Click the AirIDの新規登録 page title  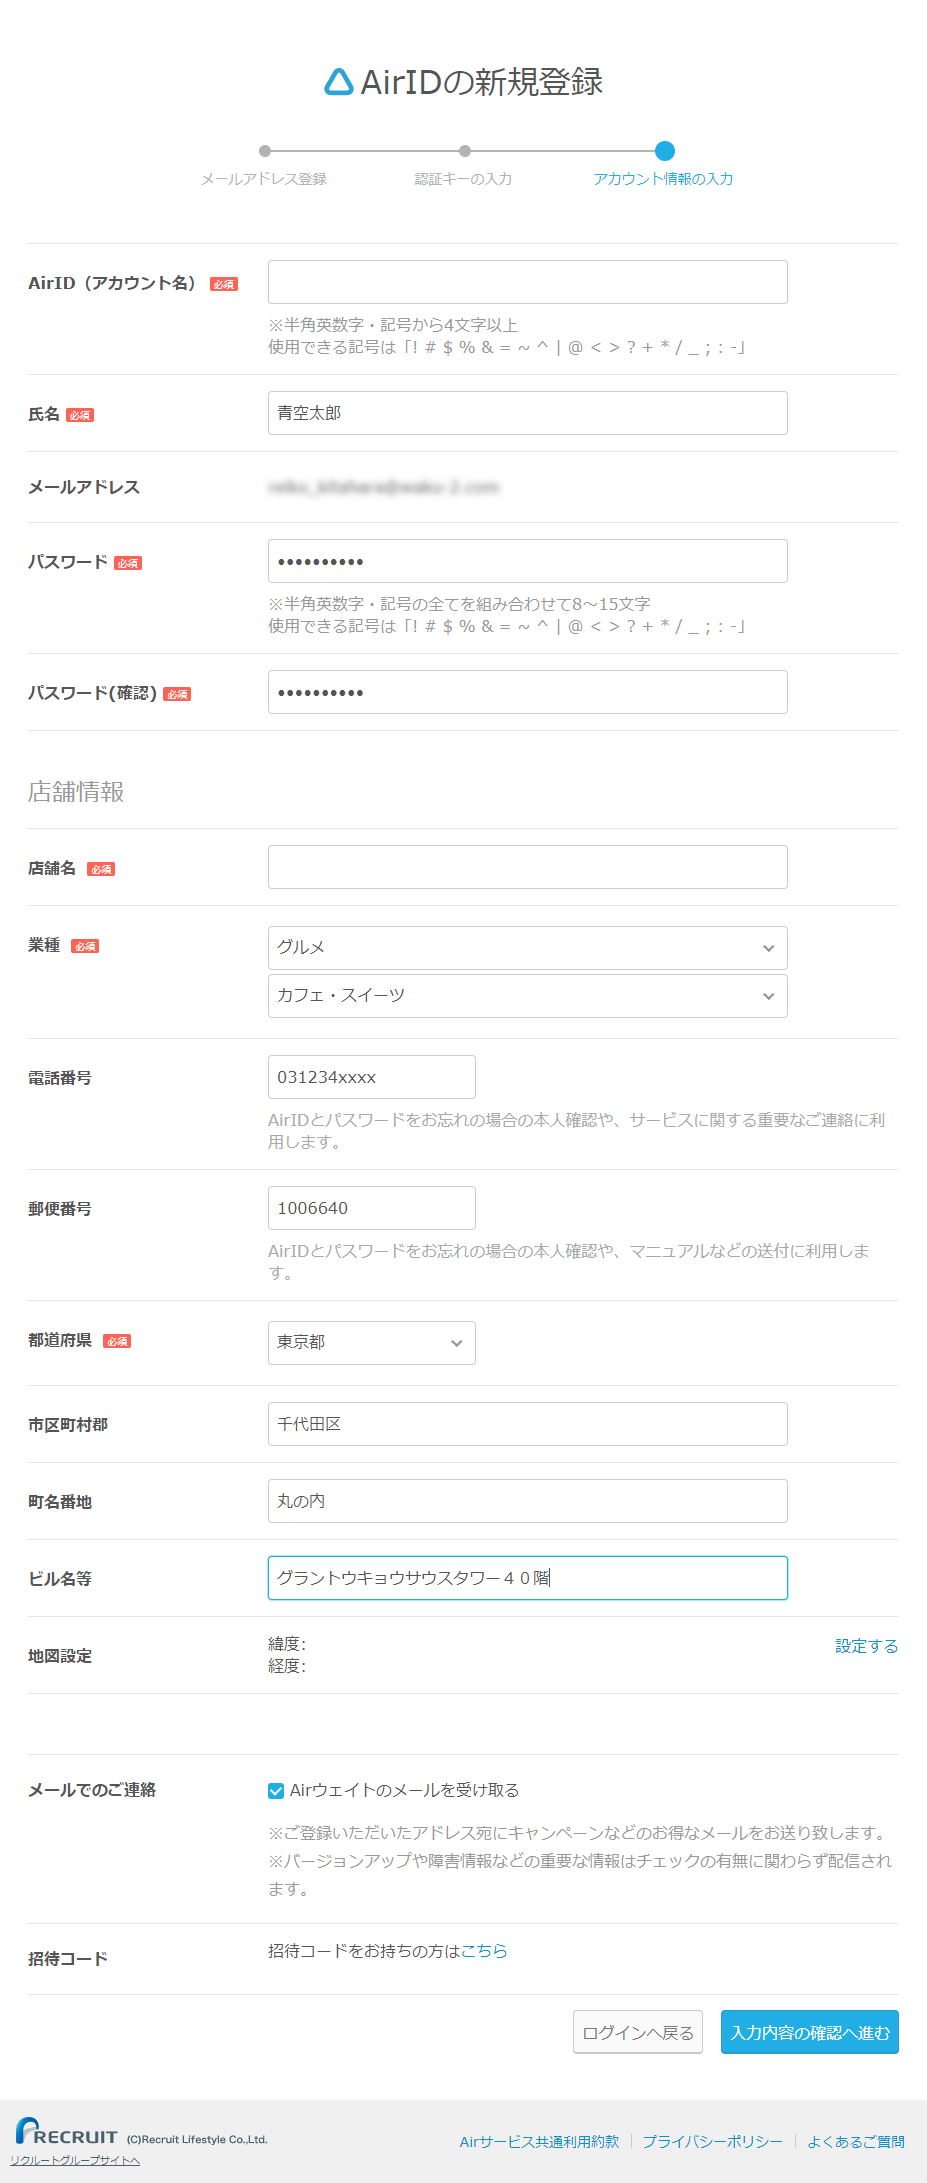pyautogui.click(x=482, y=82)
